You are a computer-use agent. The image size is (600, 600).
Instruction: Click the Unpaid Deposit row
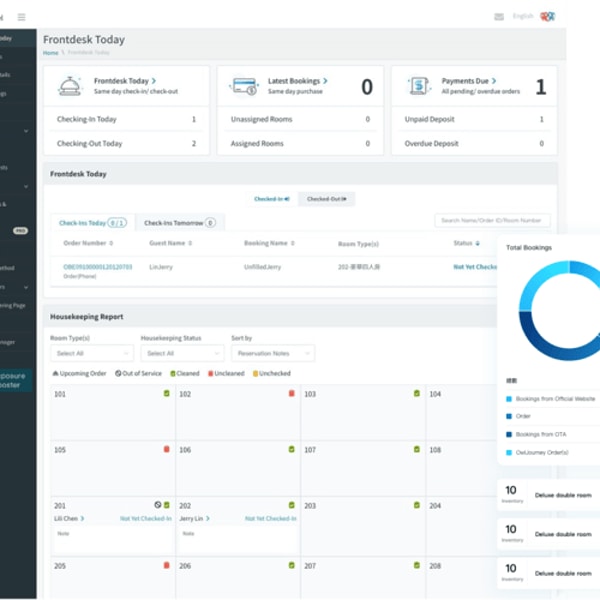pos(474,119)
